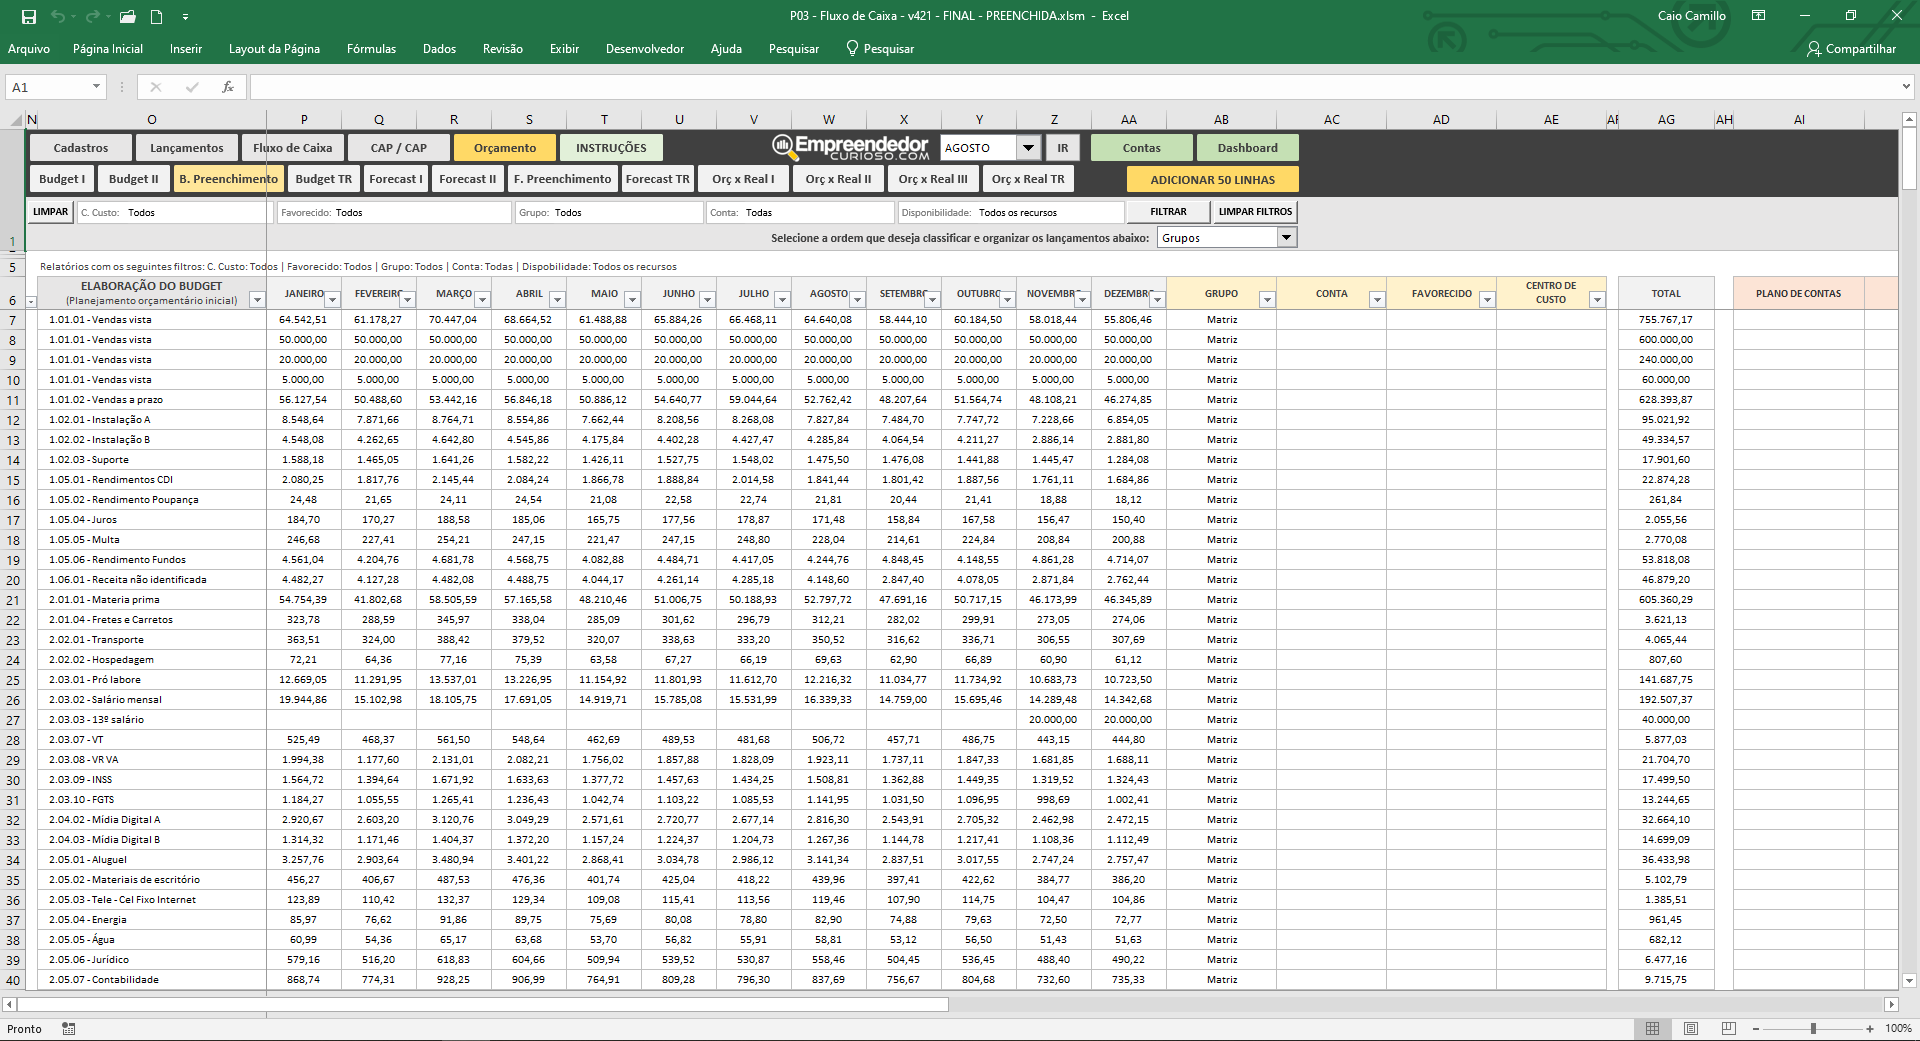Click the Page Layout view icon
The width and height of the screenshot is (1920, 1041).
click(1691, 1028)
